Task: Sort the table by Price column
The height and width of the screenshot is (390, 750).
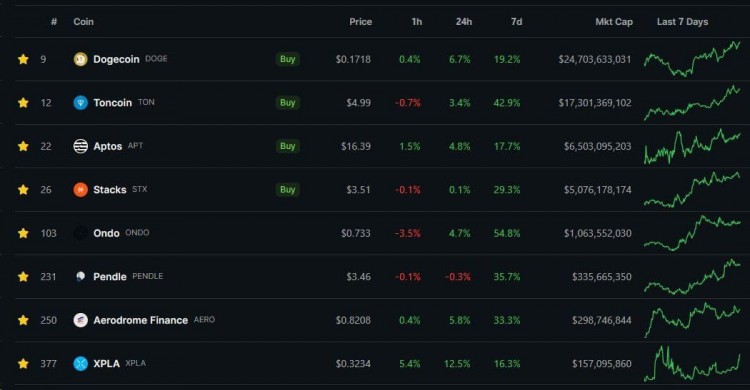Action: 360,22
